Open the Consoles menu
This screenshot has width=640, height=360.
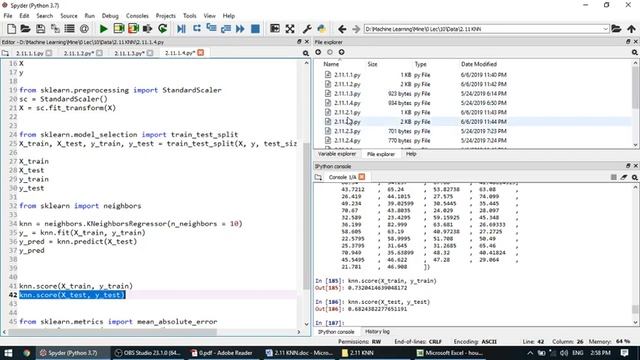137,16
